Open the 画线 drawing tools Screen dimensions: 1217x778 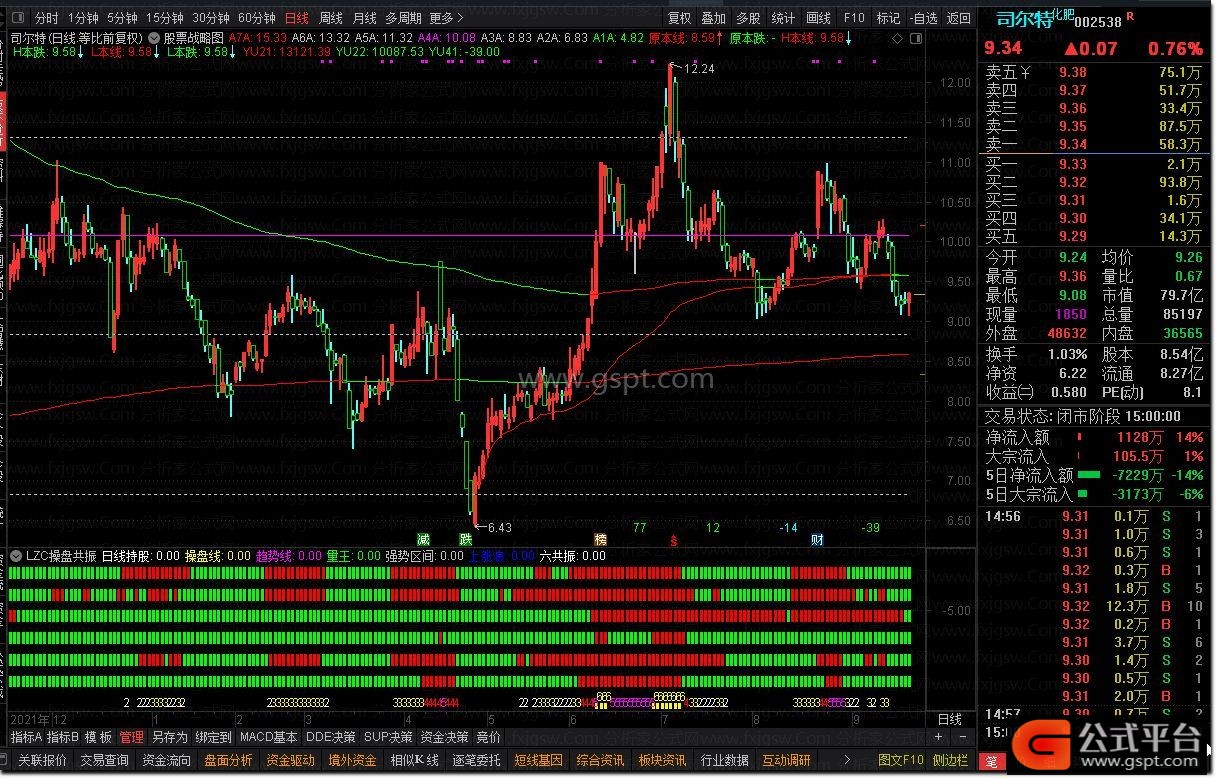click(819, 18)
